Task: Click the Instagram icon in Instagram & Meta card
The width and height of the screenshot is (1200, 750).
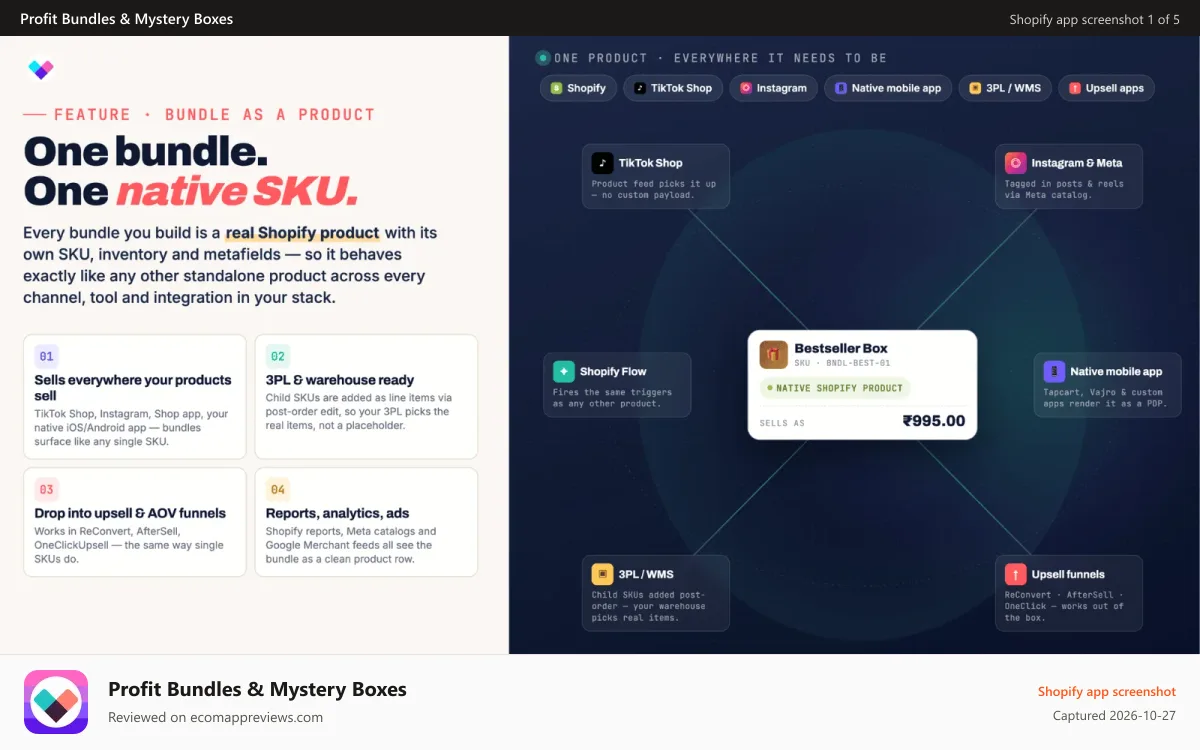Action: click(1015, 163)
